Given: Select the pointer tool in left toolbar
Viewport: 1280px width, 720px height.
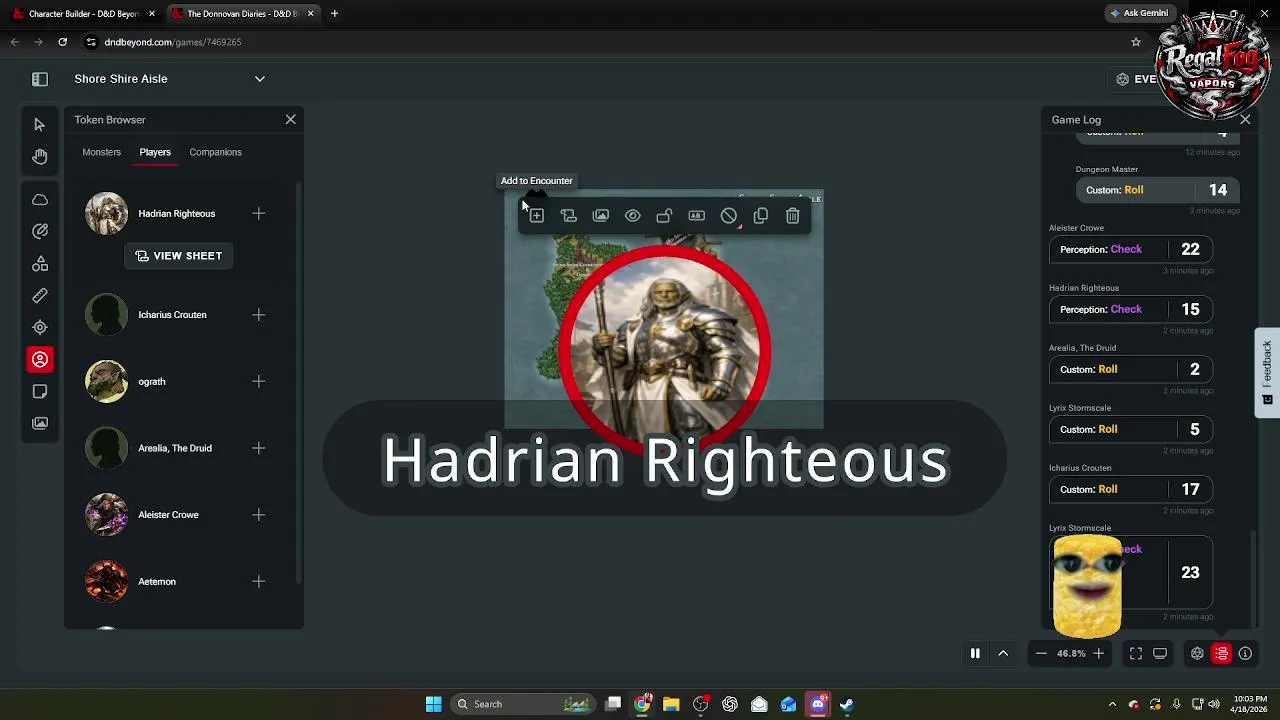Looking at the screenshot, I should (x=40, y=125).
